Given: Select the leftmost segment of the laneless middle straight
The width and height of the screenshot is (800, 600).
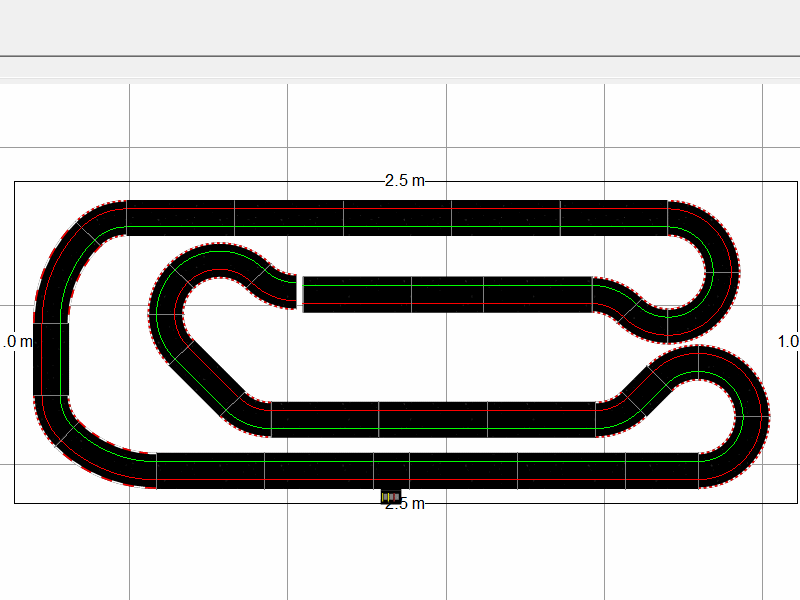Looking at the screenshot, I should pyautogui.click(x=357, y=294).
